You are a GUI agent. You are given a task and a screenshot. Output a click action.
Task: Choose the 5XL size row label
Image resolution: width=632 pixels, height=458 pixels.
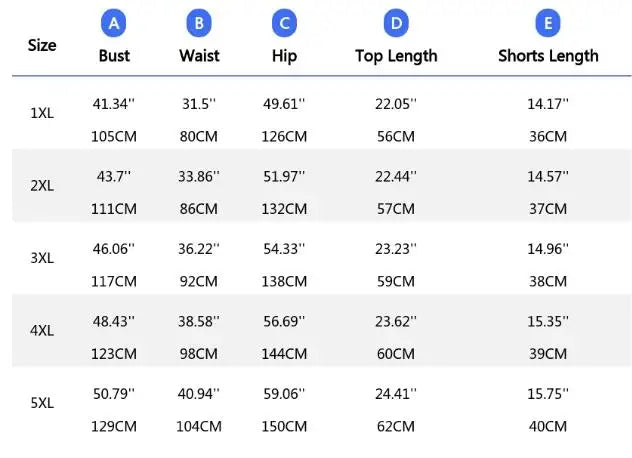coord(42,403)
